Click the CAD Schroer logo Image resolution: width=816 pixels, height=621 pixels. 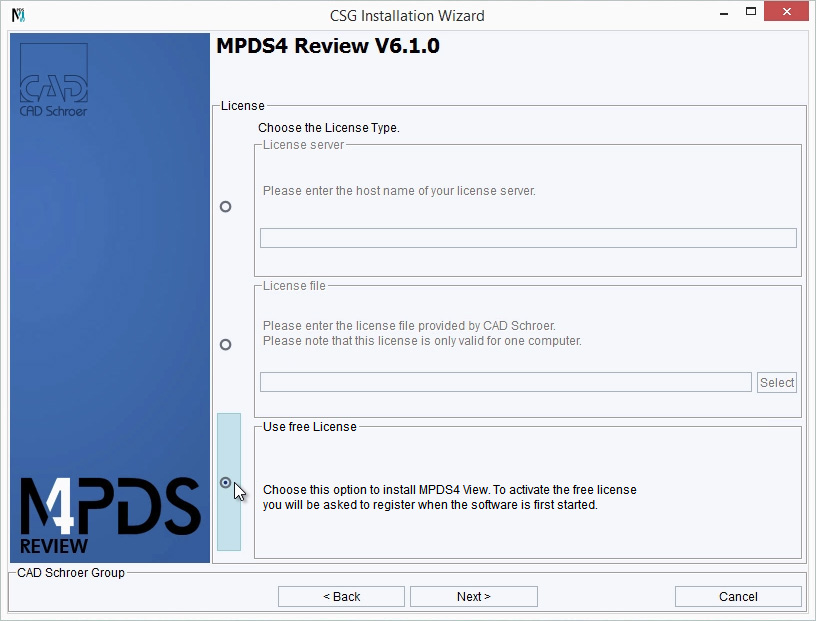click(54, 80)
